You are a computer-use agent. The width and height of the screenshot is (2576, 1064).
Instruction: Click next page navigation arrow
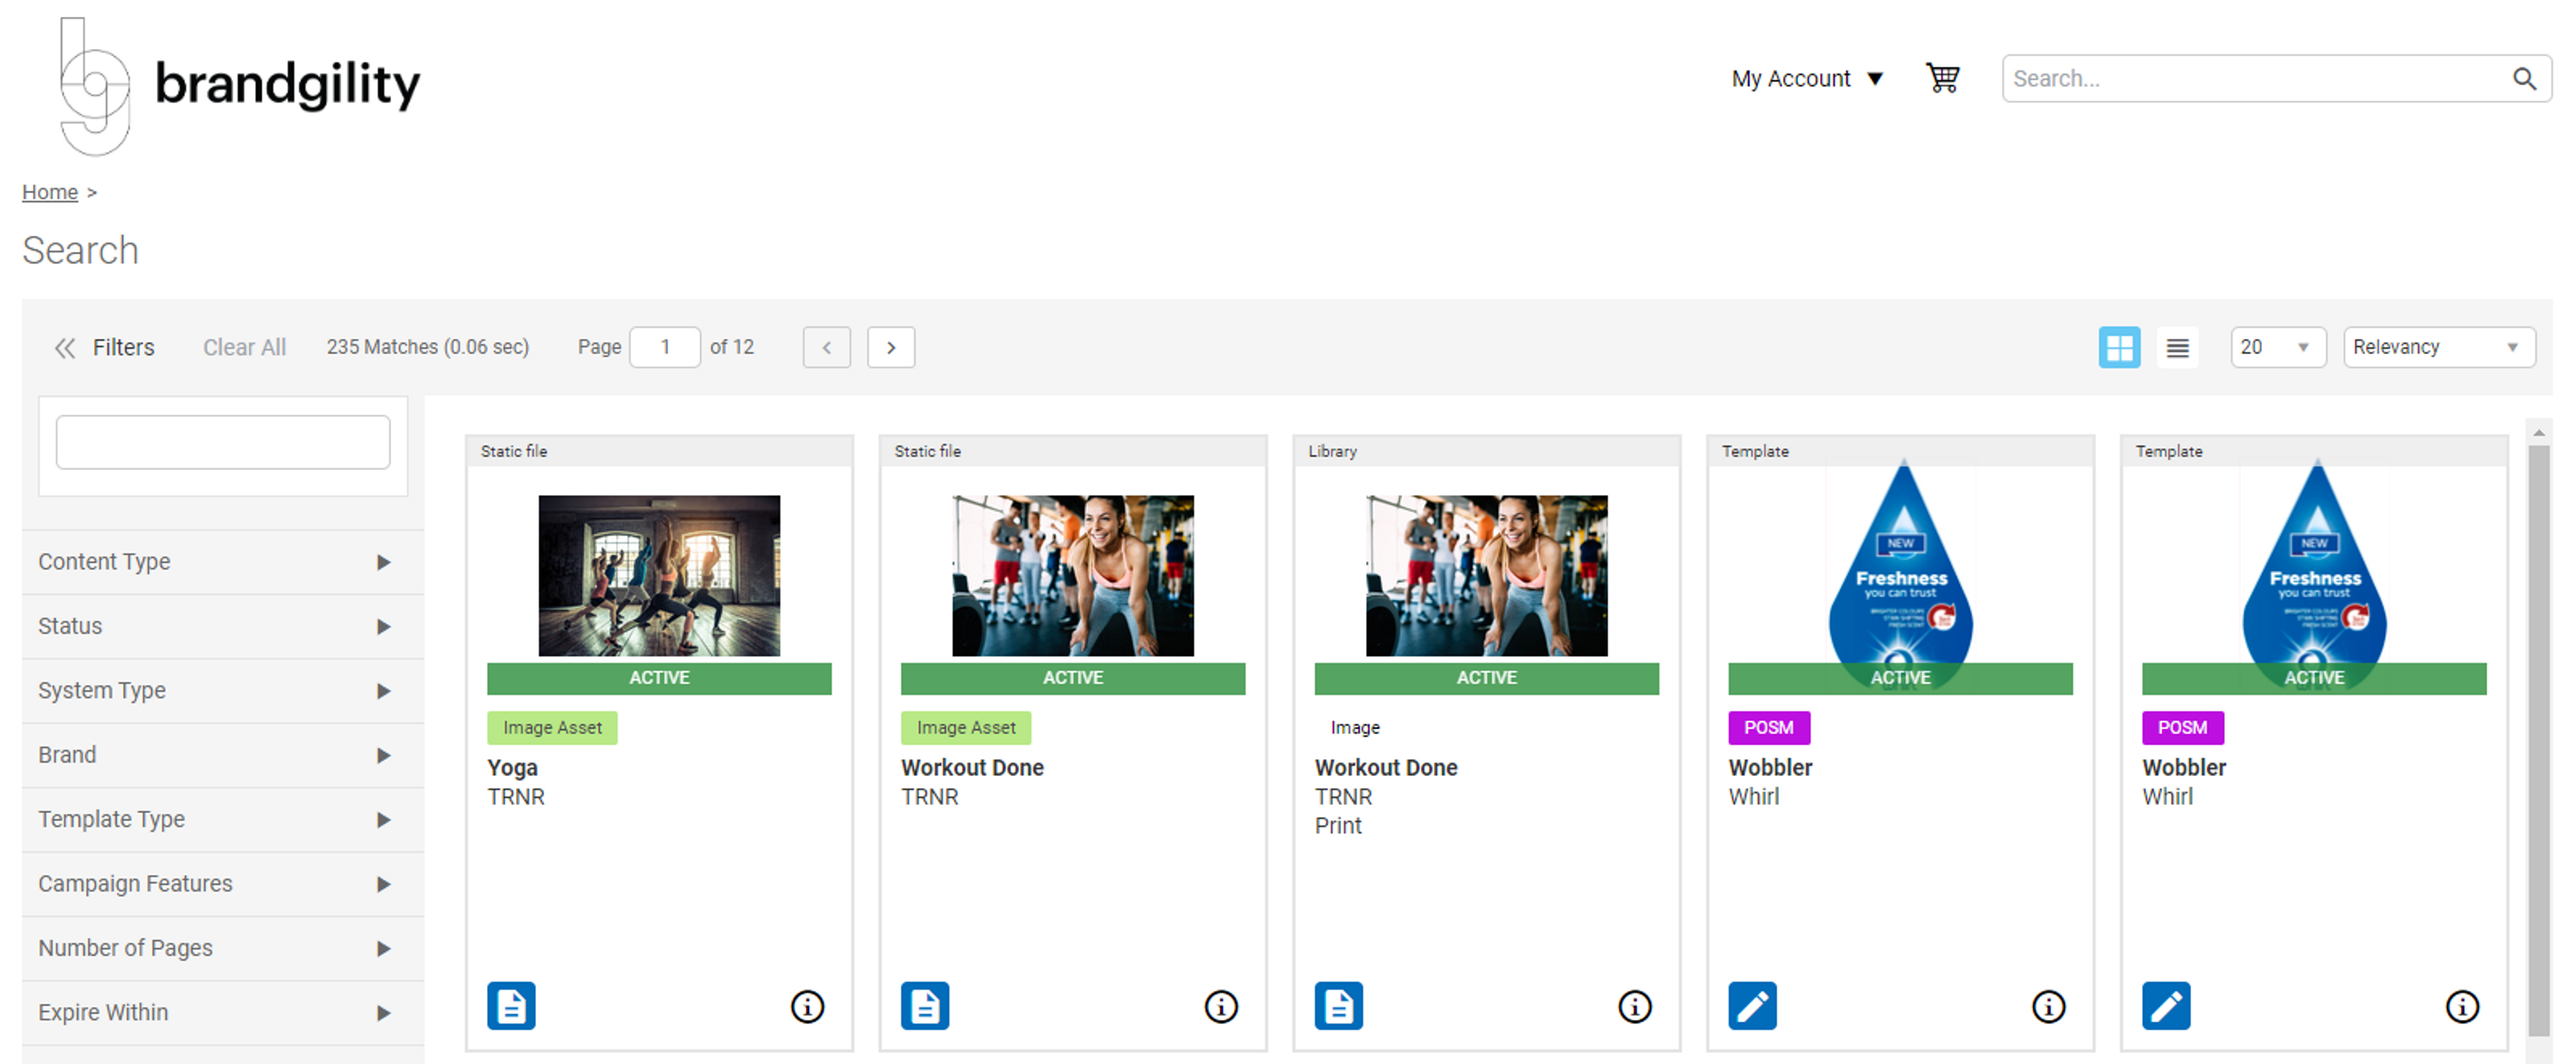(889, 346)
